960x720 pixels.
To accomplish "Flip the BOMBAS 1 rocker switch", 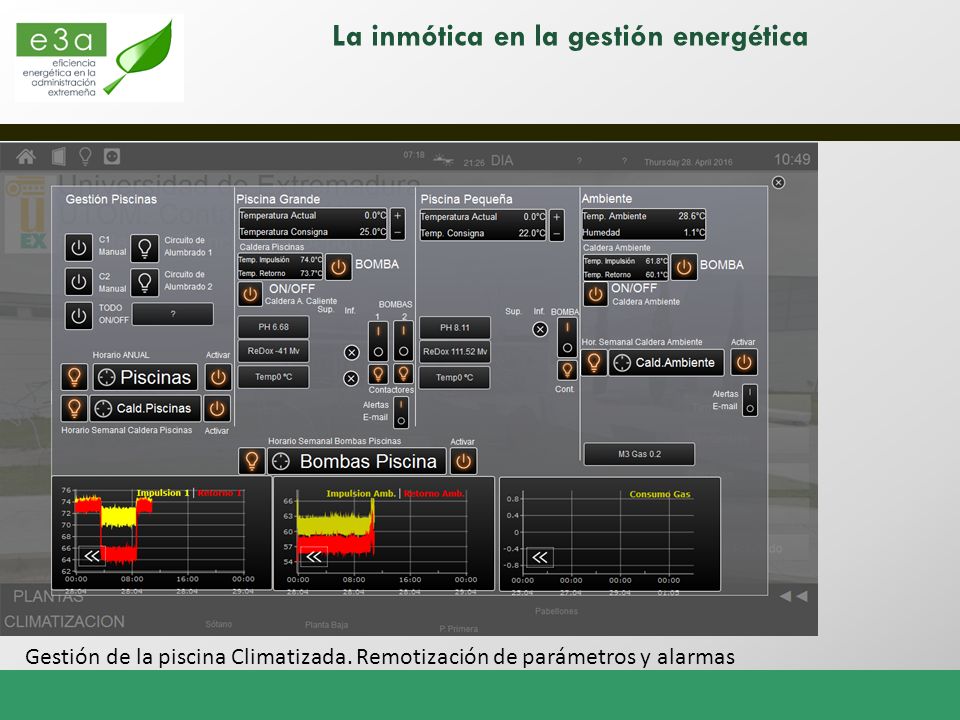I will pyautogui.click(x=378, y=341).
